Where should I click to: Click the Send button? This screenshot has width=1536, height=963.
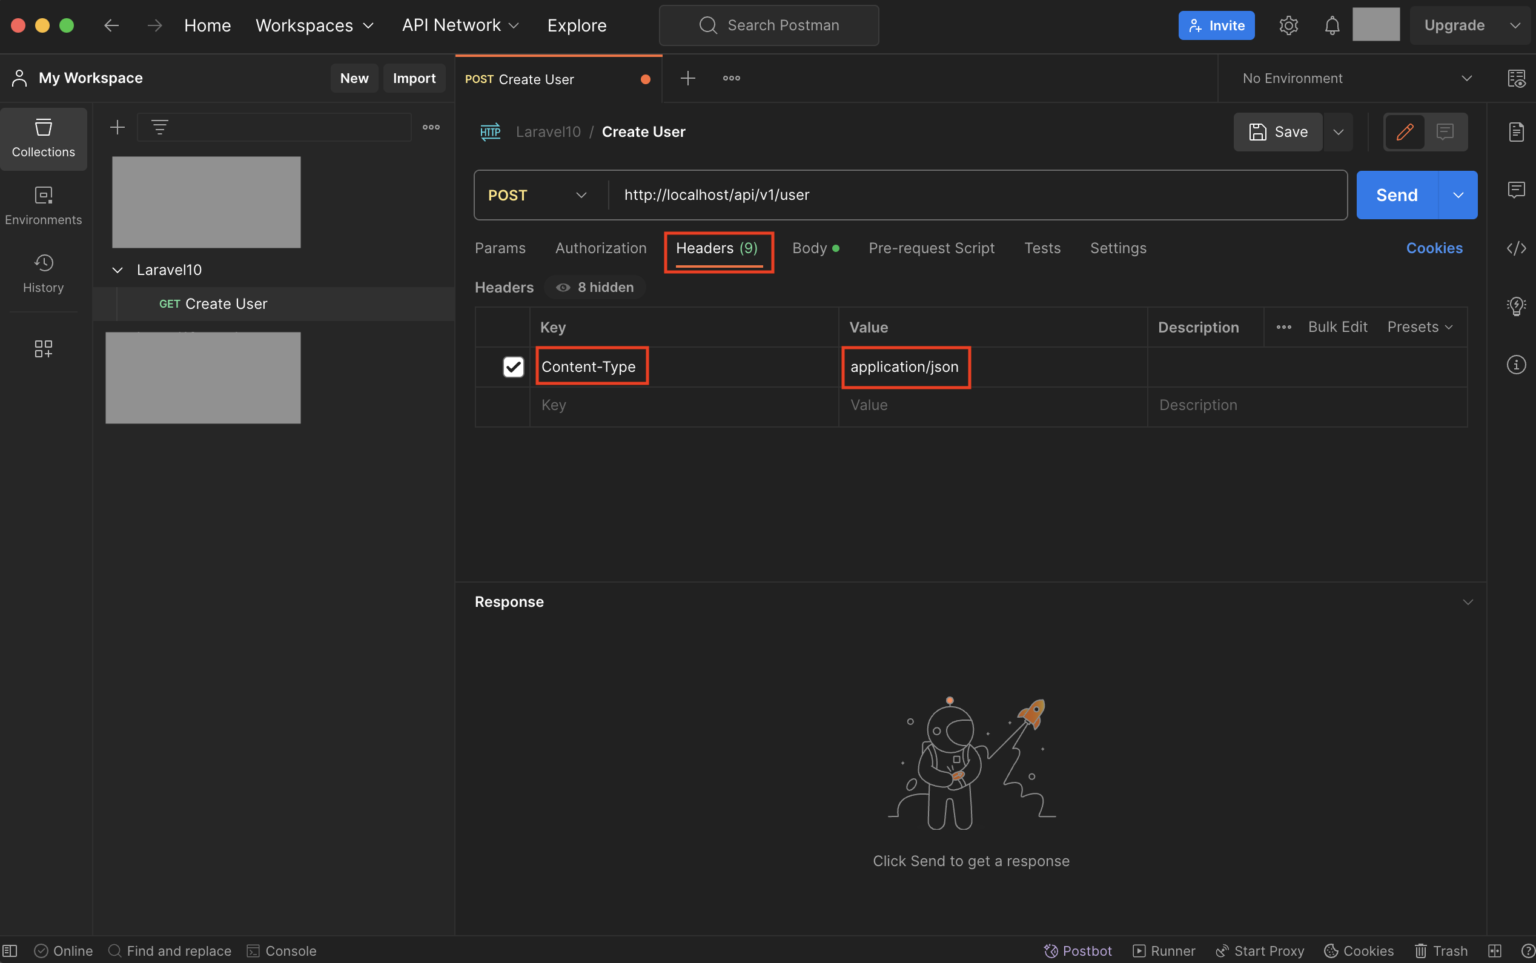pos(1396,195)
